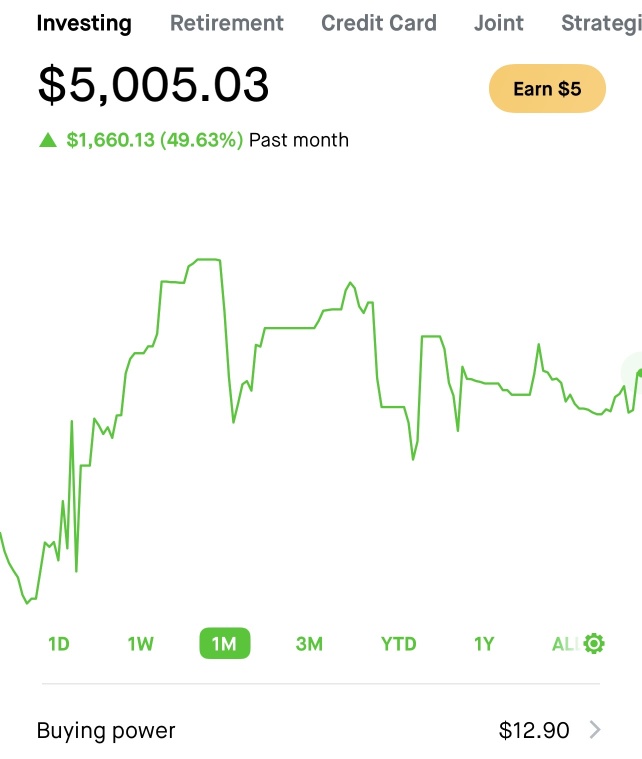Switch chart to 1Y range

[484, 644]
